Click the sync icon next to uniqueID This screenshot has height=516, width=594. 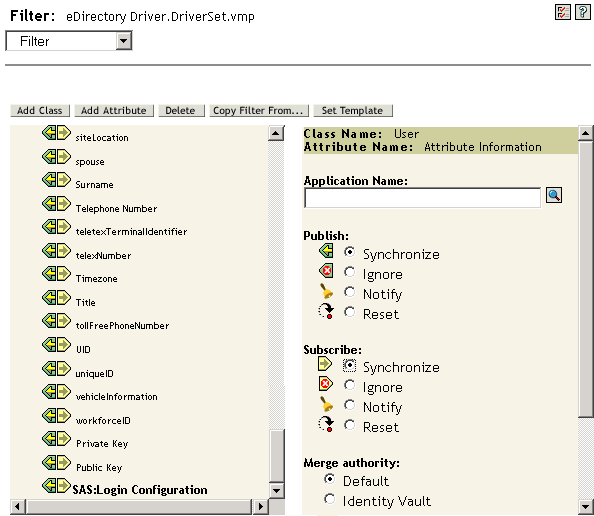(56, 368)
